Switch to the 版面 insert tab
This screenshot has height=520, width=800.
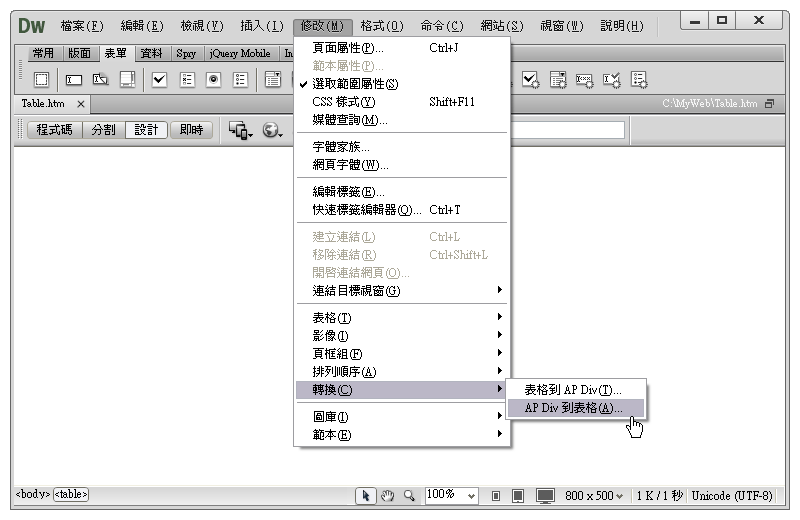(x=81, y=54)
